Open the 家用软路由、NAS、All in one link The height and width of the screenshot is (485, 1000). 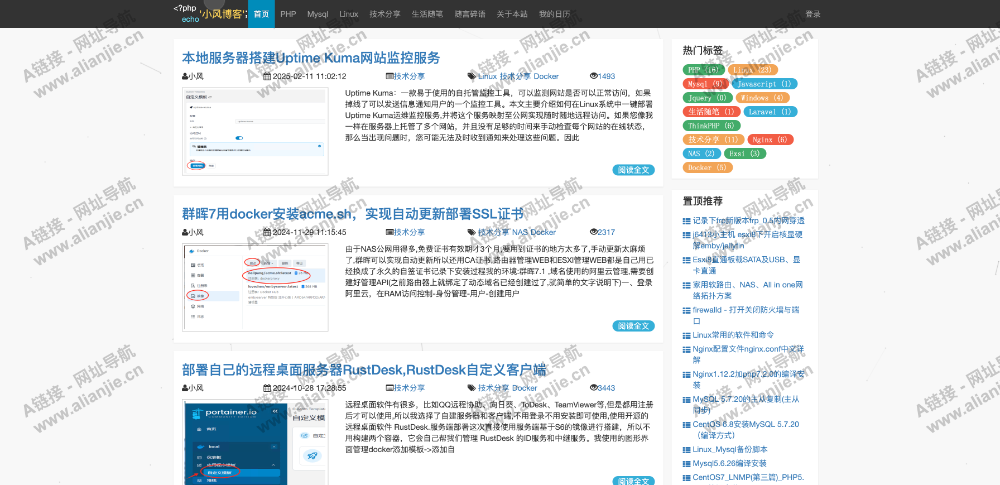[747, 290]
